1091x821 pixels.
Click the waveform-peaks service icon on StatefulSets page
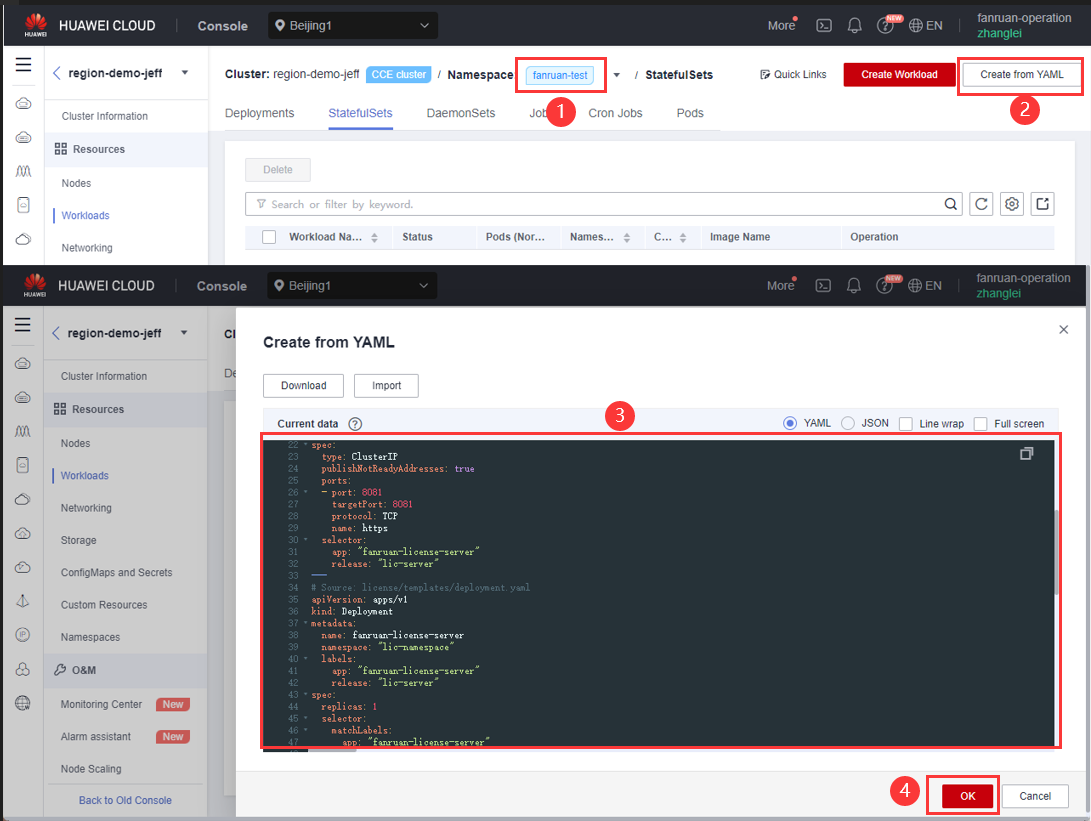pos(24,171)
